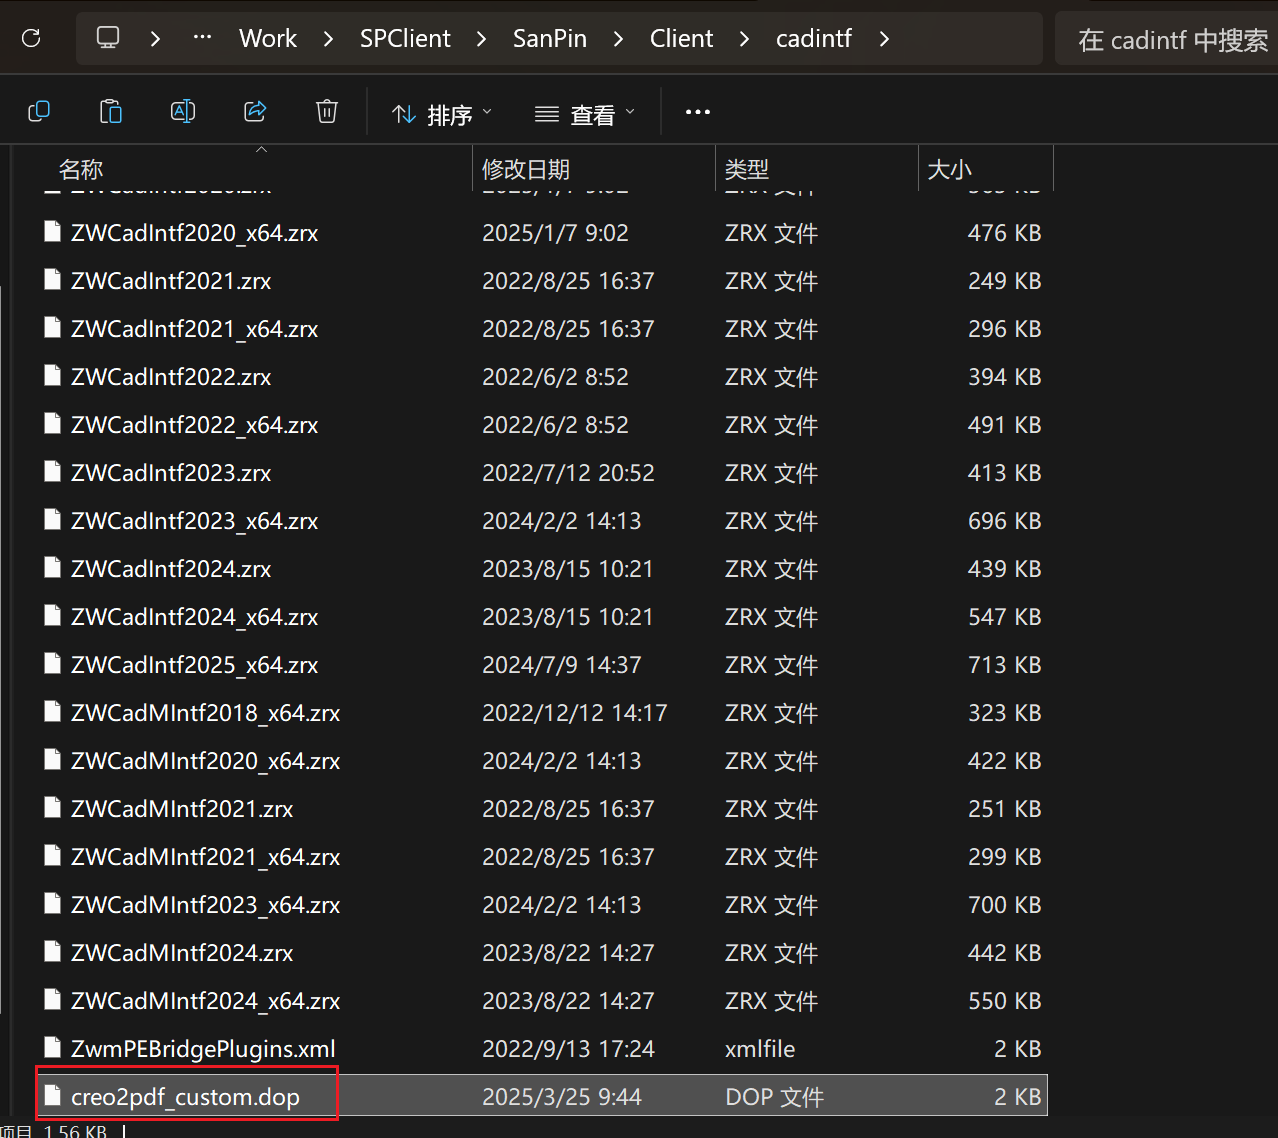The image size is (1278, 1138).
Task: Click the 713 KB size value
Action: 1004,664
